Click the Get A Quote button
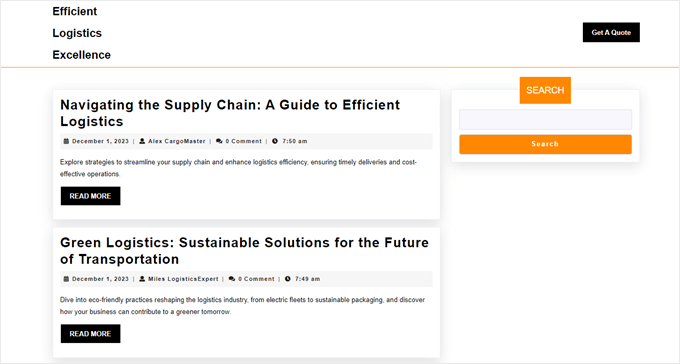Viewport: 680px width, 364px height. click(611, 33)
